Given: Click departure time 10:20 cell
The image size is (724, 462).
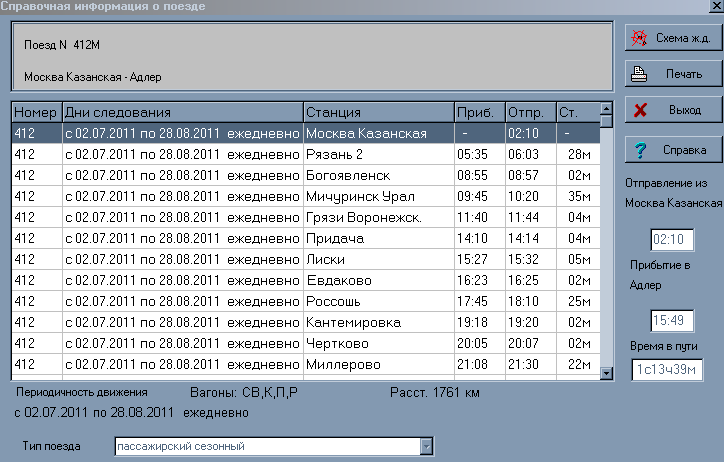Looking at the screenshot, I should pyautogui.click(x=531, y=196).
